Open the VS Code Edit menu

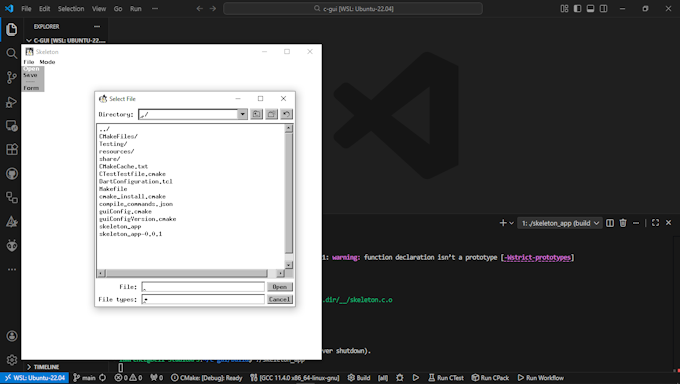click(x=45, y=9)
